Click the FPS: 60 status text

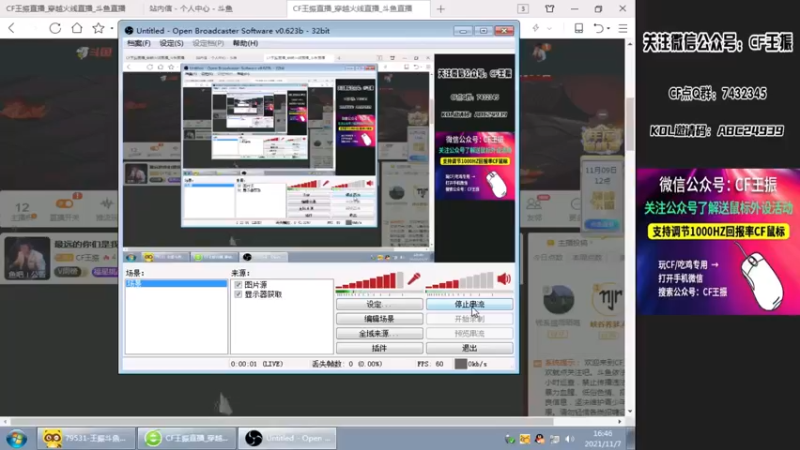pyautogui.click(x=430, y=364)
